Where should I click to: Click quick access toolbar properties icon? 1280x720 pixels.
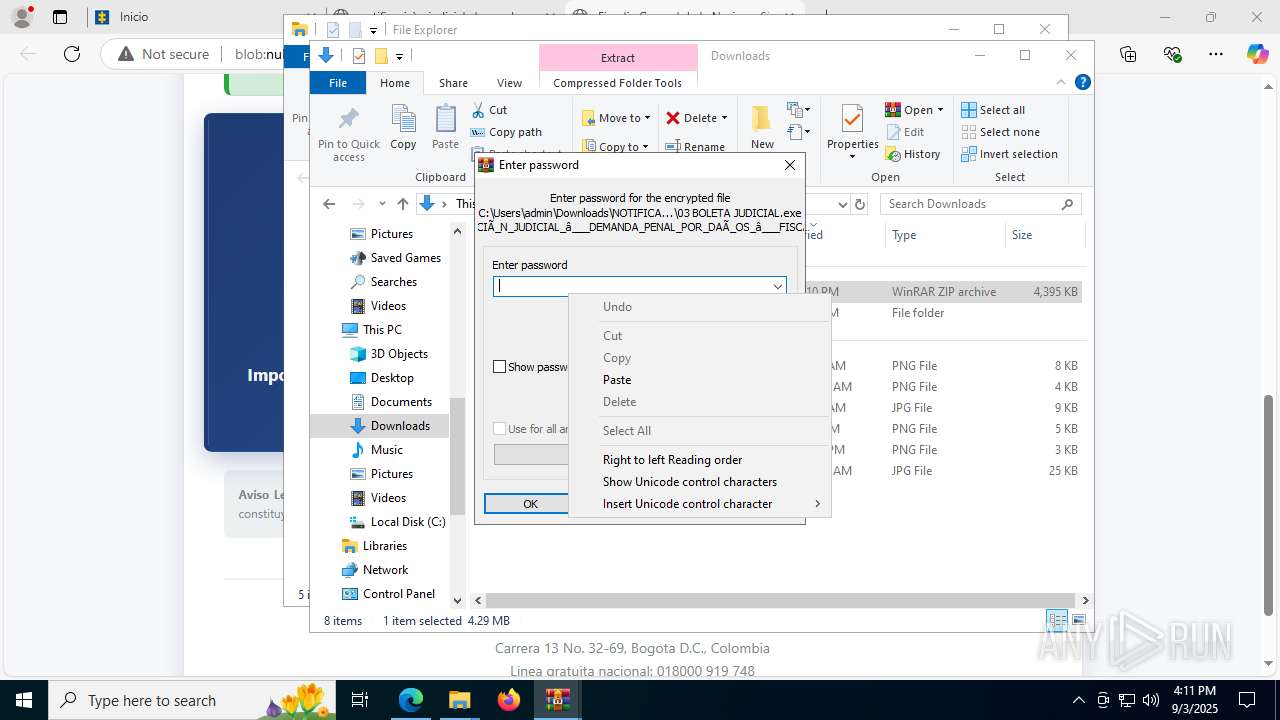click(x=359, y=56)
